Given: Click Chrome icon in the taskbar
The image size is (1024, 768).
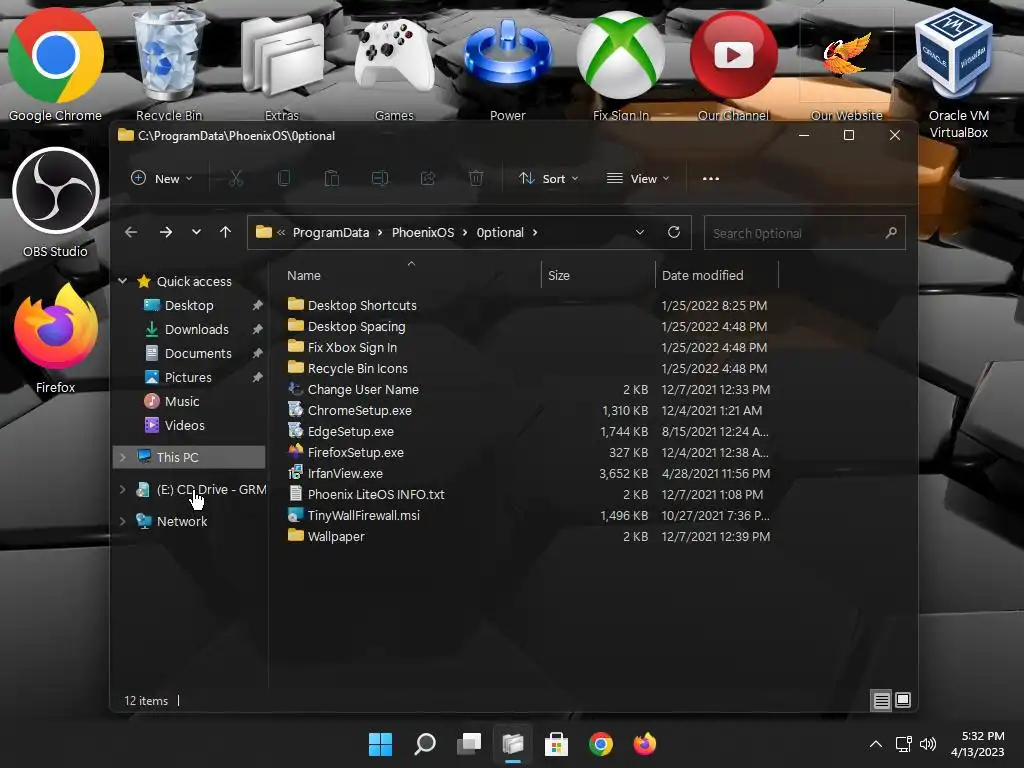Looking at the screenshot, I should 601,744.
